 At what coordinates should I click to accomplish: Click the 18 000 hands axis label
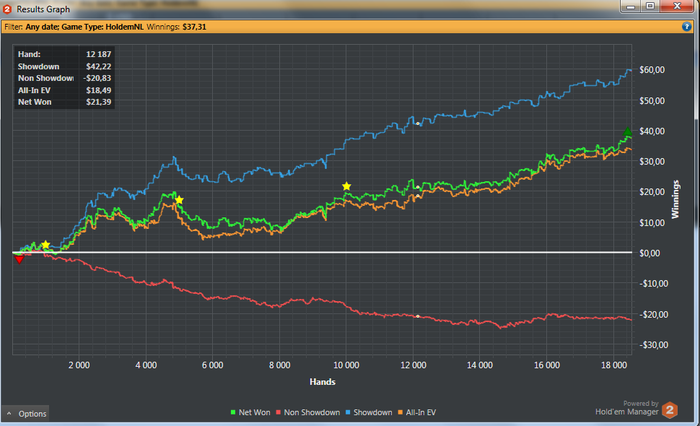click(614, 365)
